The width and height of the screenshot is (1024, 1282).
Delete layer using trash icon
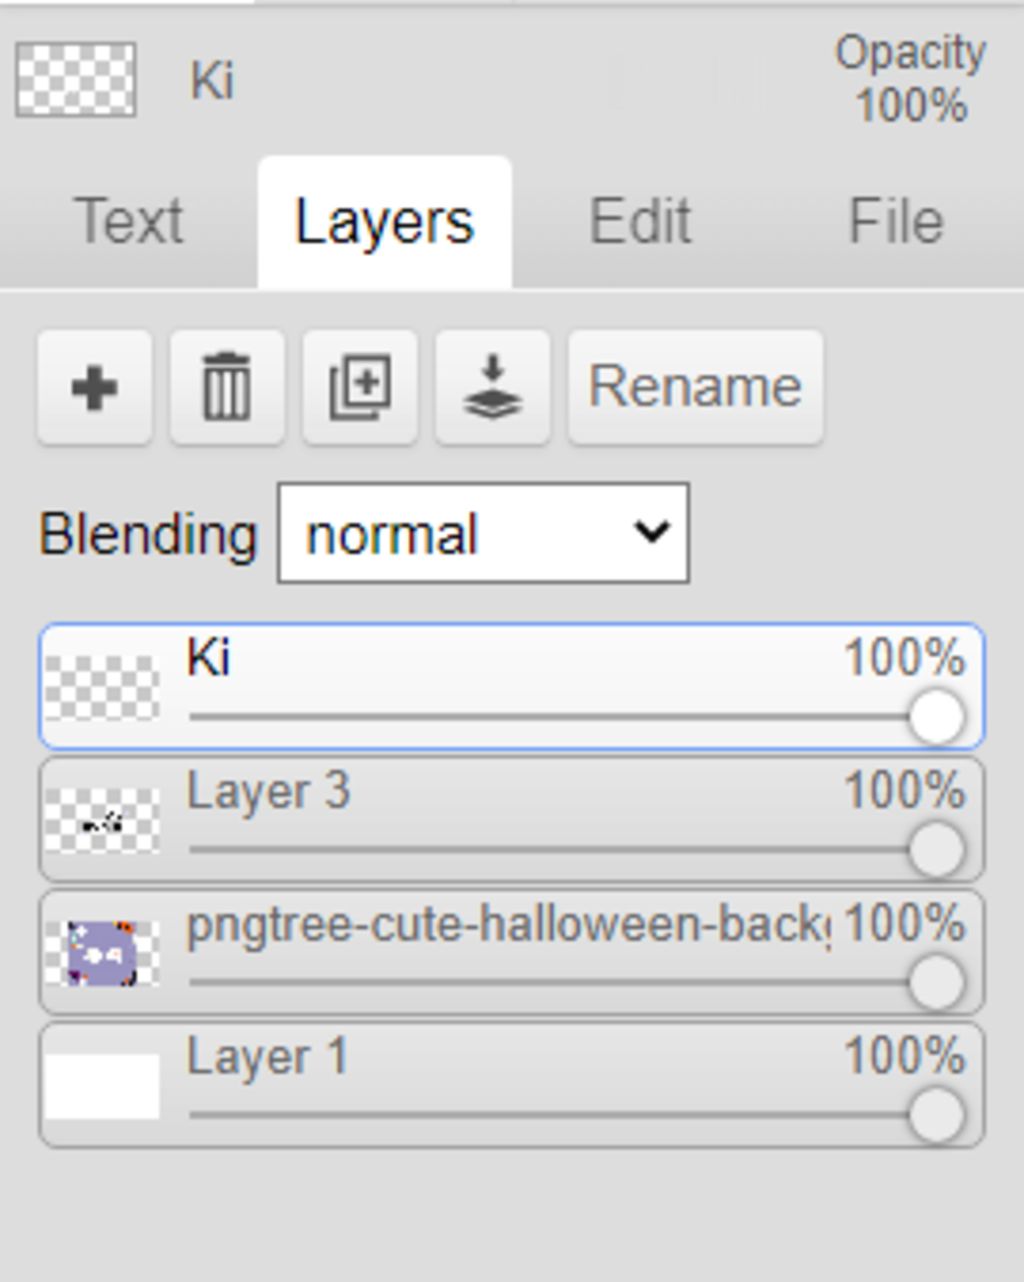(x=227, y=387)
